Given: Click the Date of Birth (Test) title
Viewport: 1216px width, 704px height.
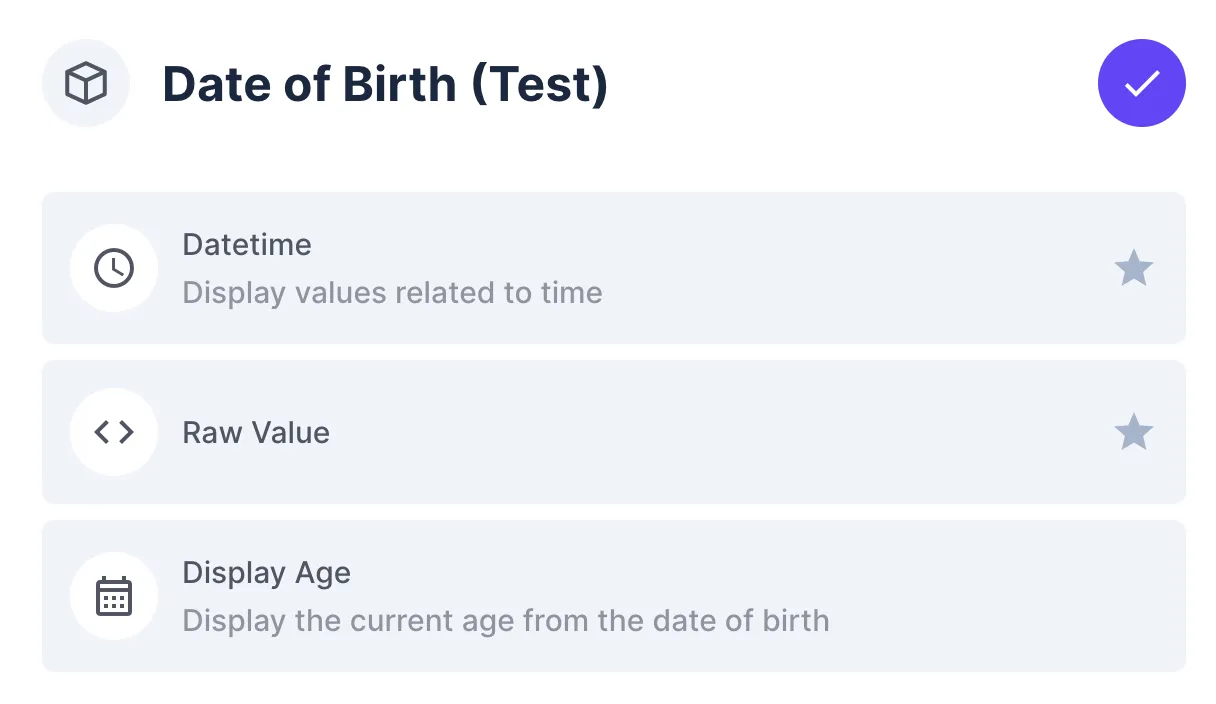Looking at the screenshot, I should pos(386,84).
